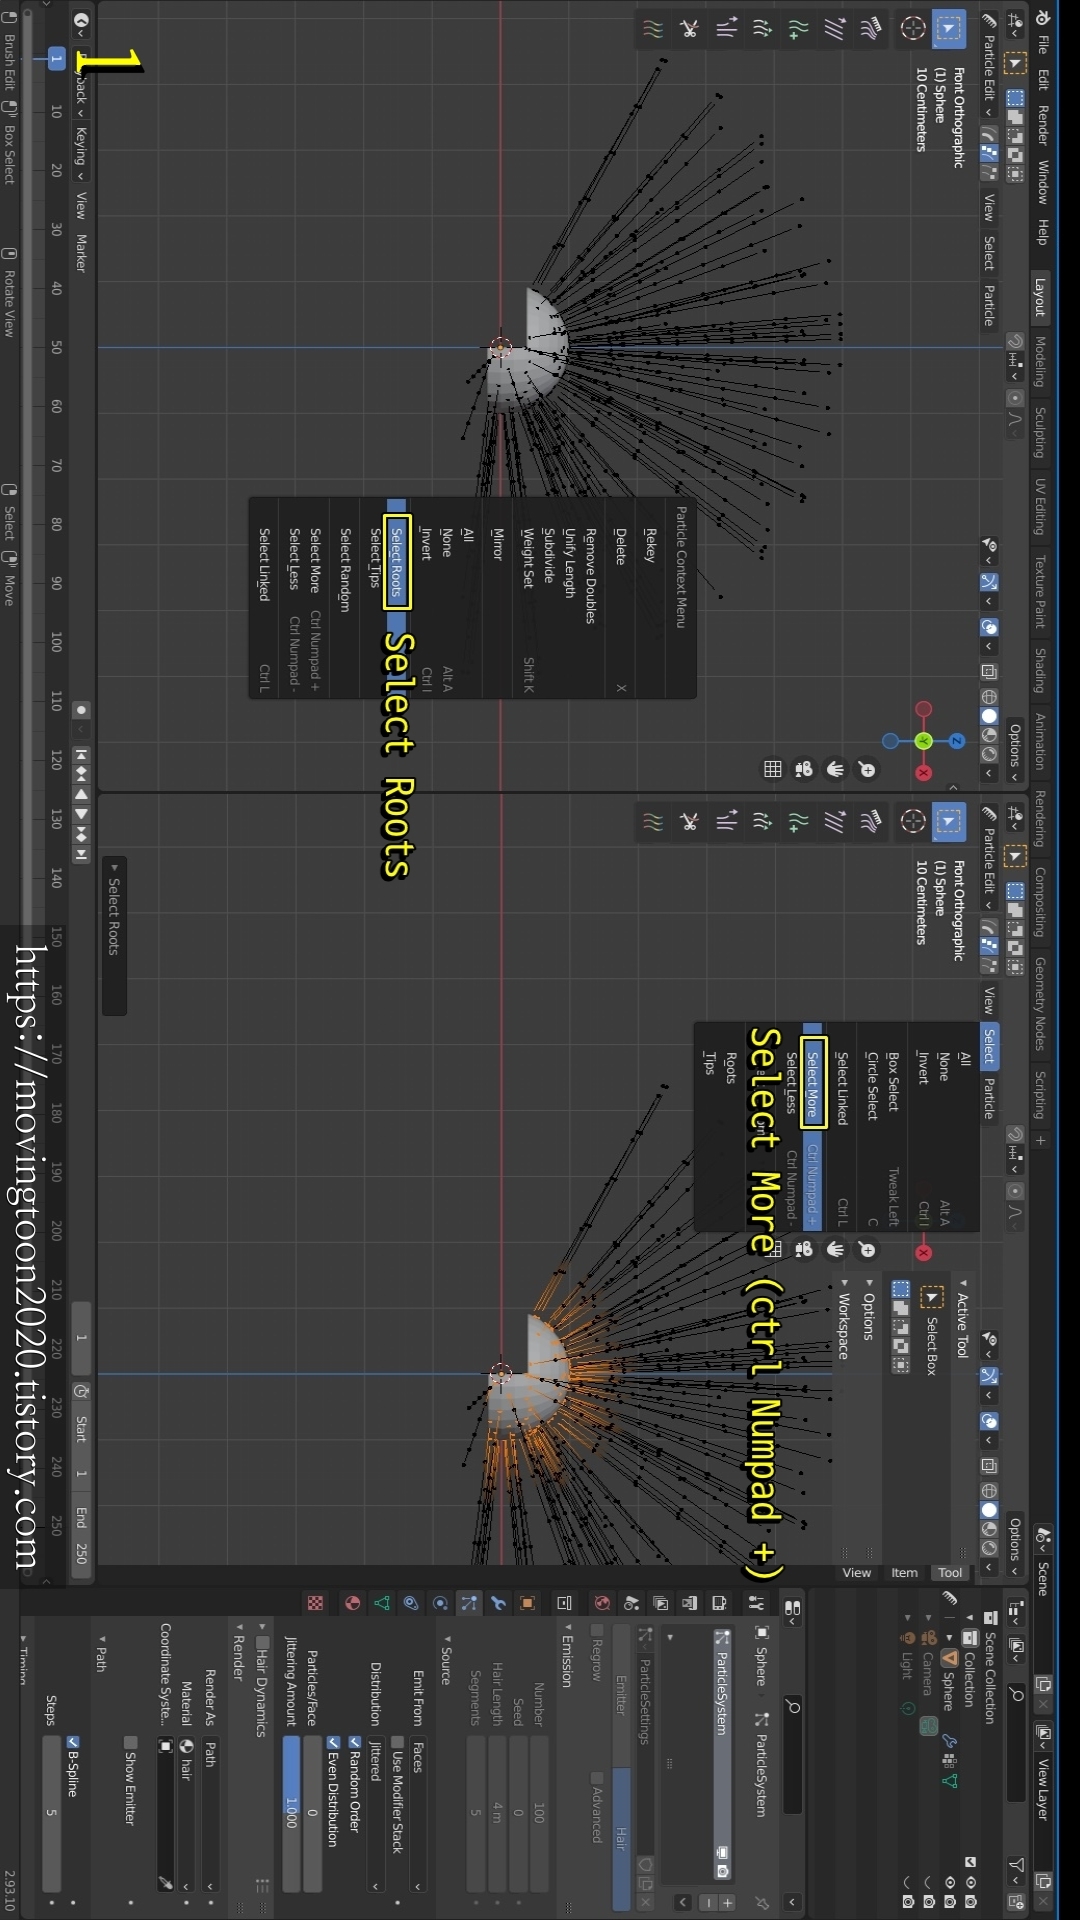The width and height of the screenshot is (1080, 1920).
Task: Uncheck the Even Distribution checkbox
Action: click(x=334, y=1742)
